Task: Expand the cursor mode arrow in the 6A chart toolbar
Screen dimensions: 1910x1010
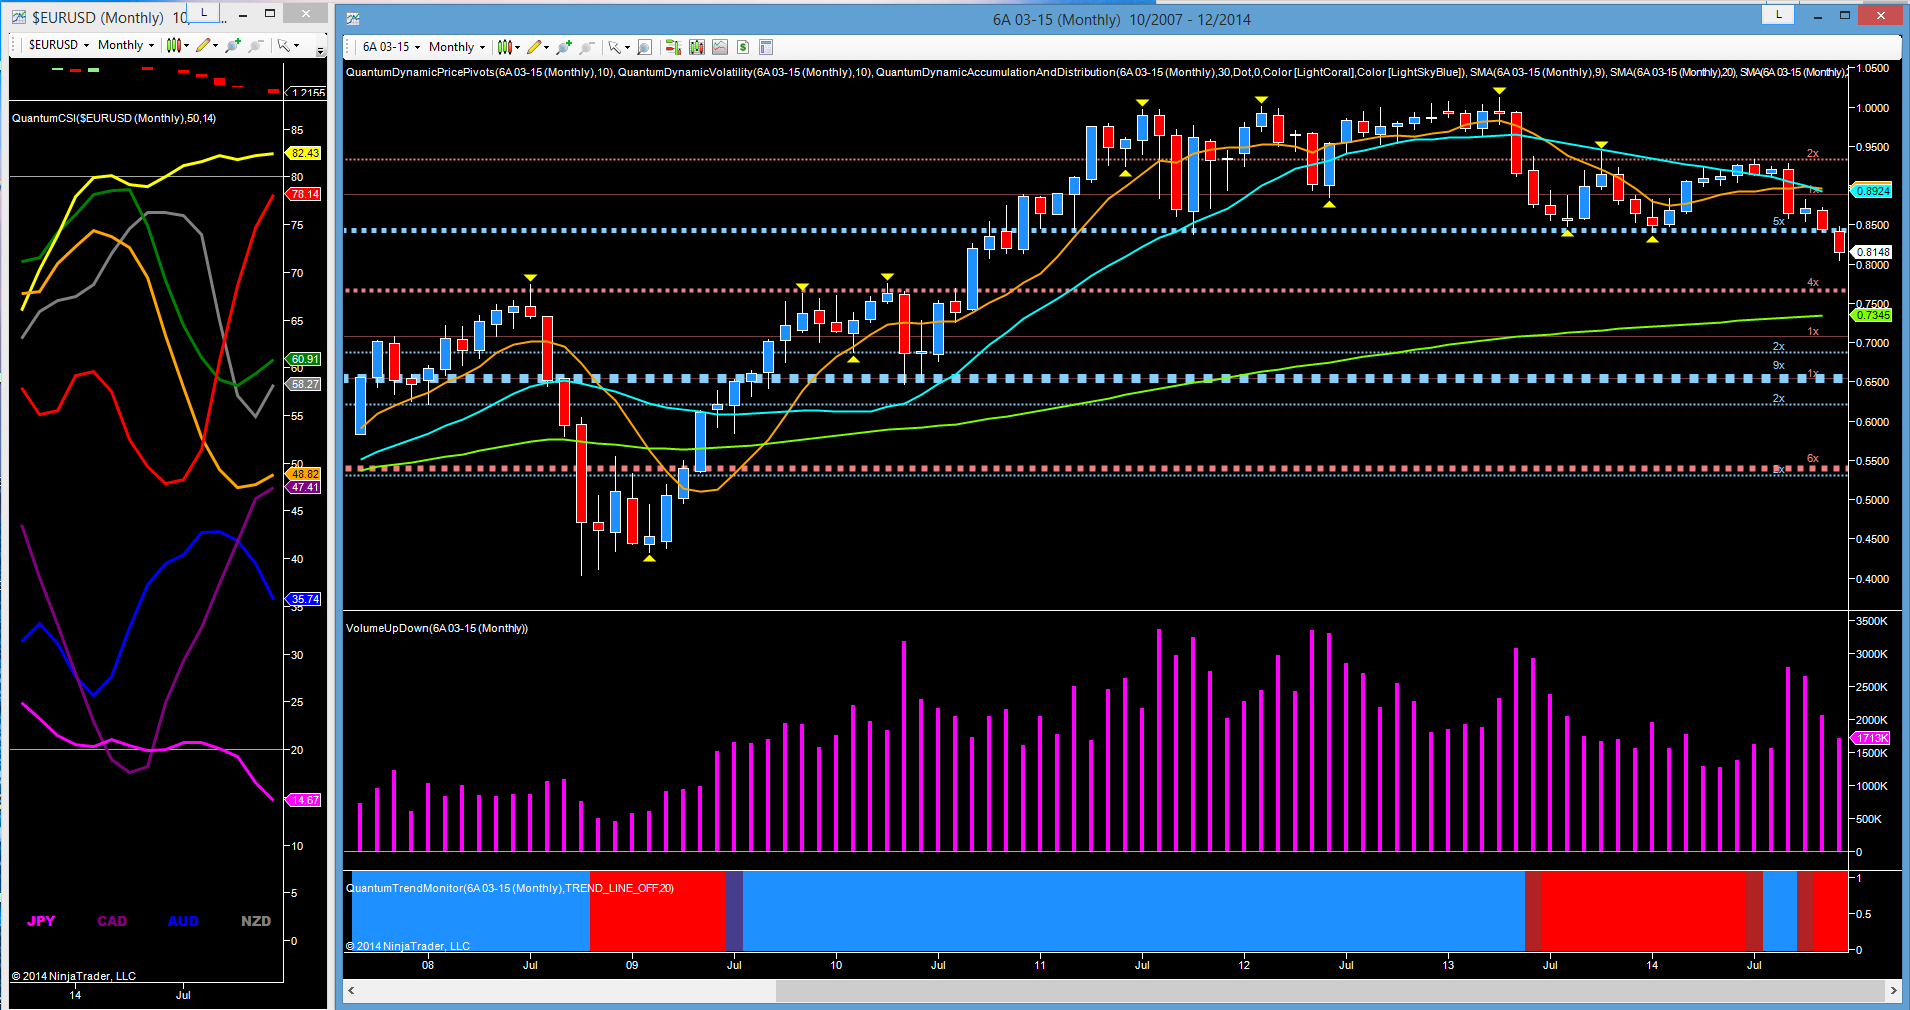Action: pyautogui.click(x=627, y=47)
